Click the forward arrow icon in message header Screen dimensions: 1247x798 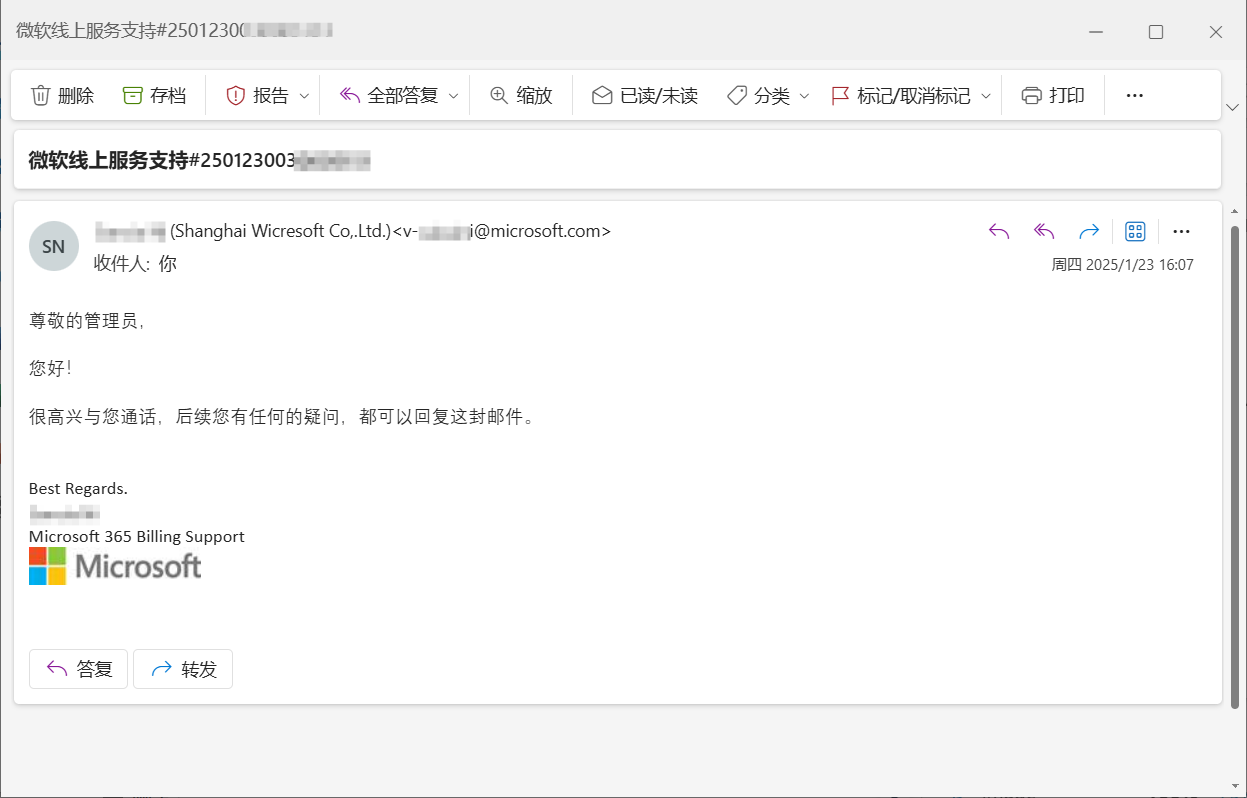(x=1089, y=232)
